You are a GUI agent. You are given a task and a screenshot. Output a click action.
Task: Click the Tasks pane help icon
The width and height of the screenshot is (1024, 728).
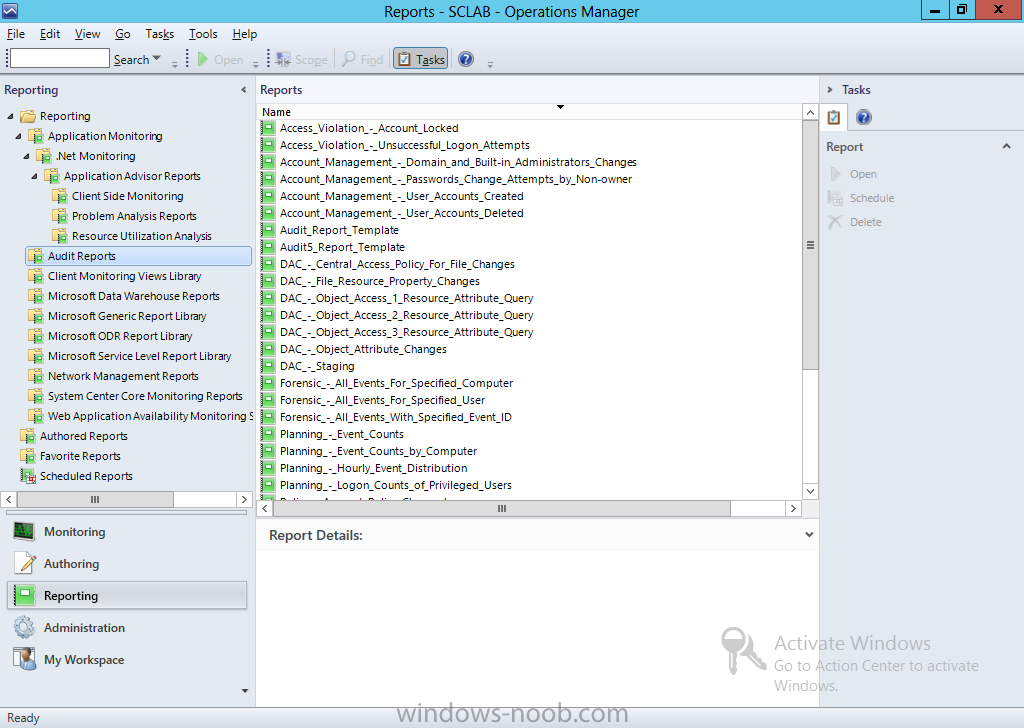(x=863, y=118)
